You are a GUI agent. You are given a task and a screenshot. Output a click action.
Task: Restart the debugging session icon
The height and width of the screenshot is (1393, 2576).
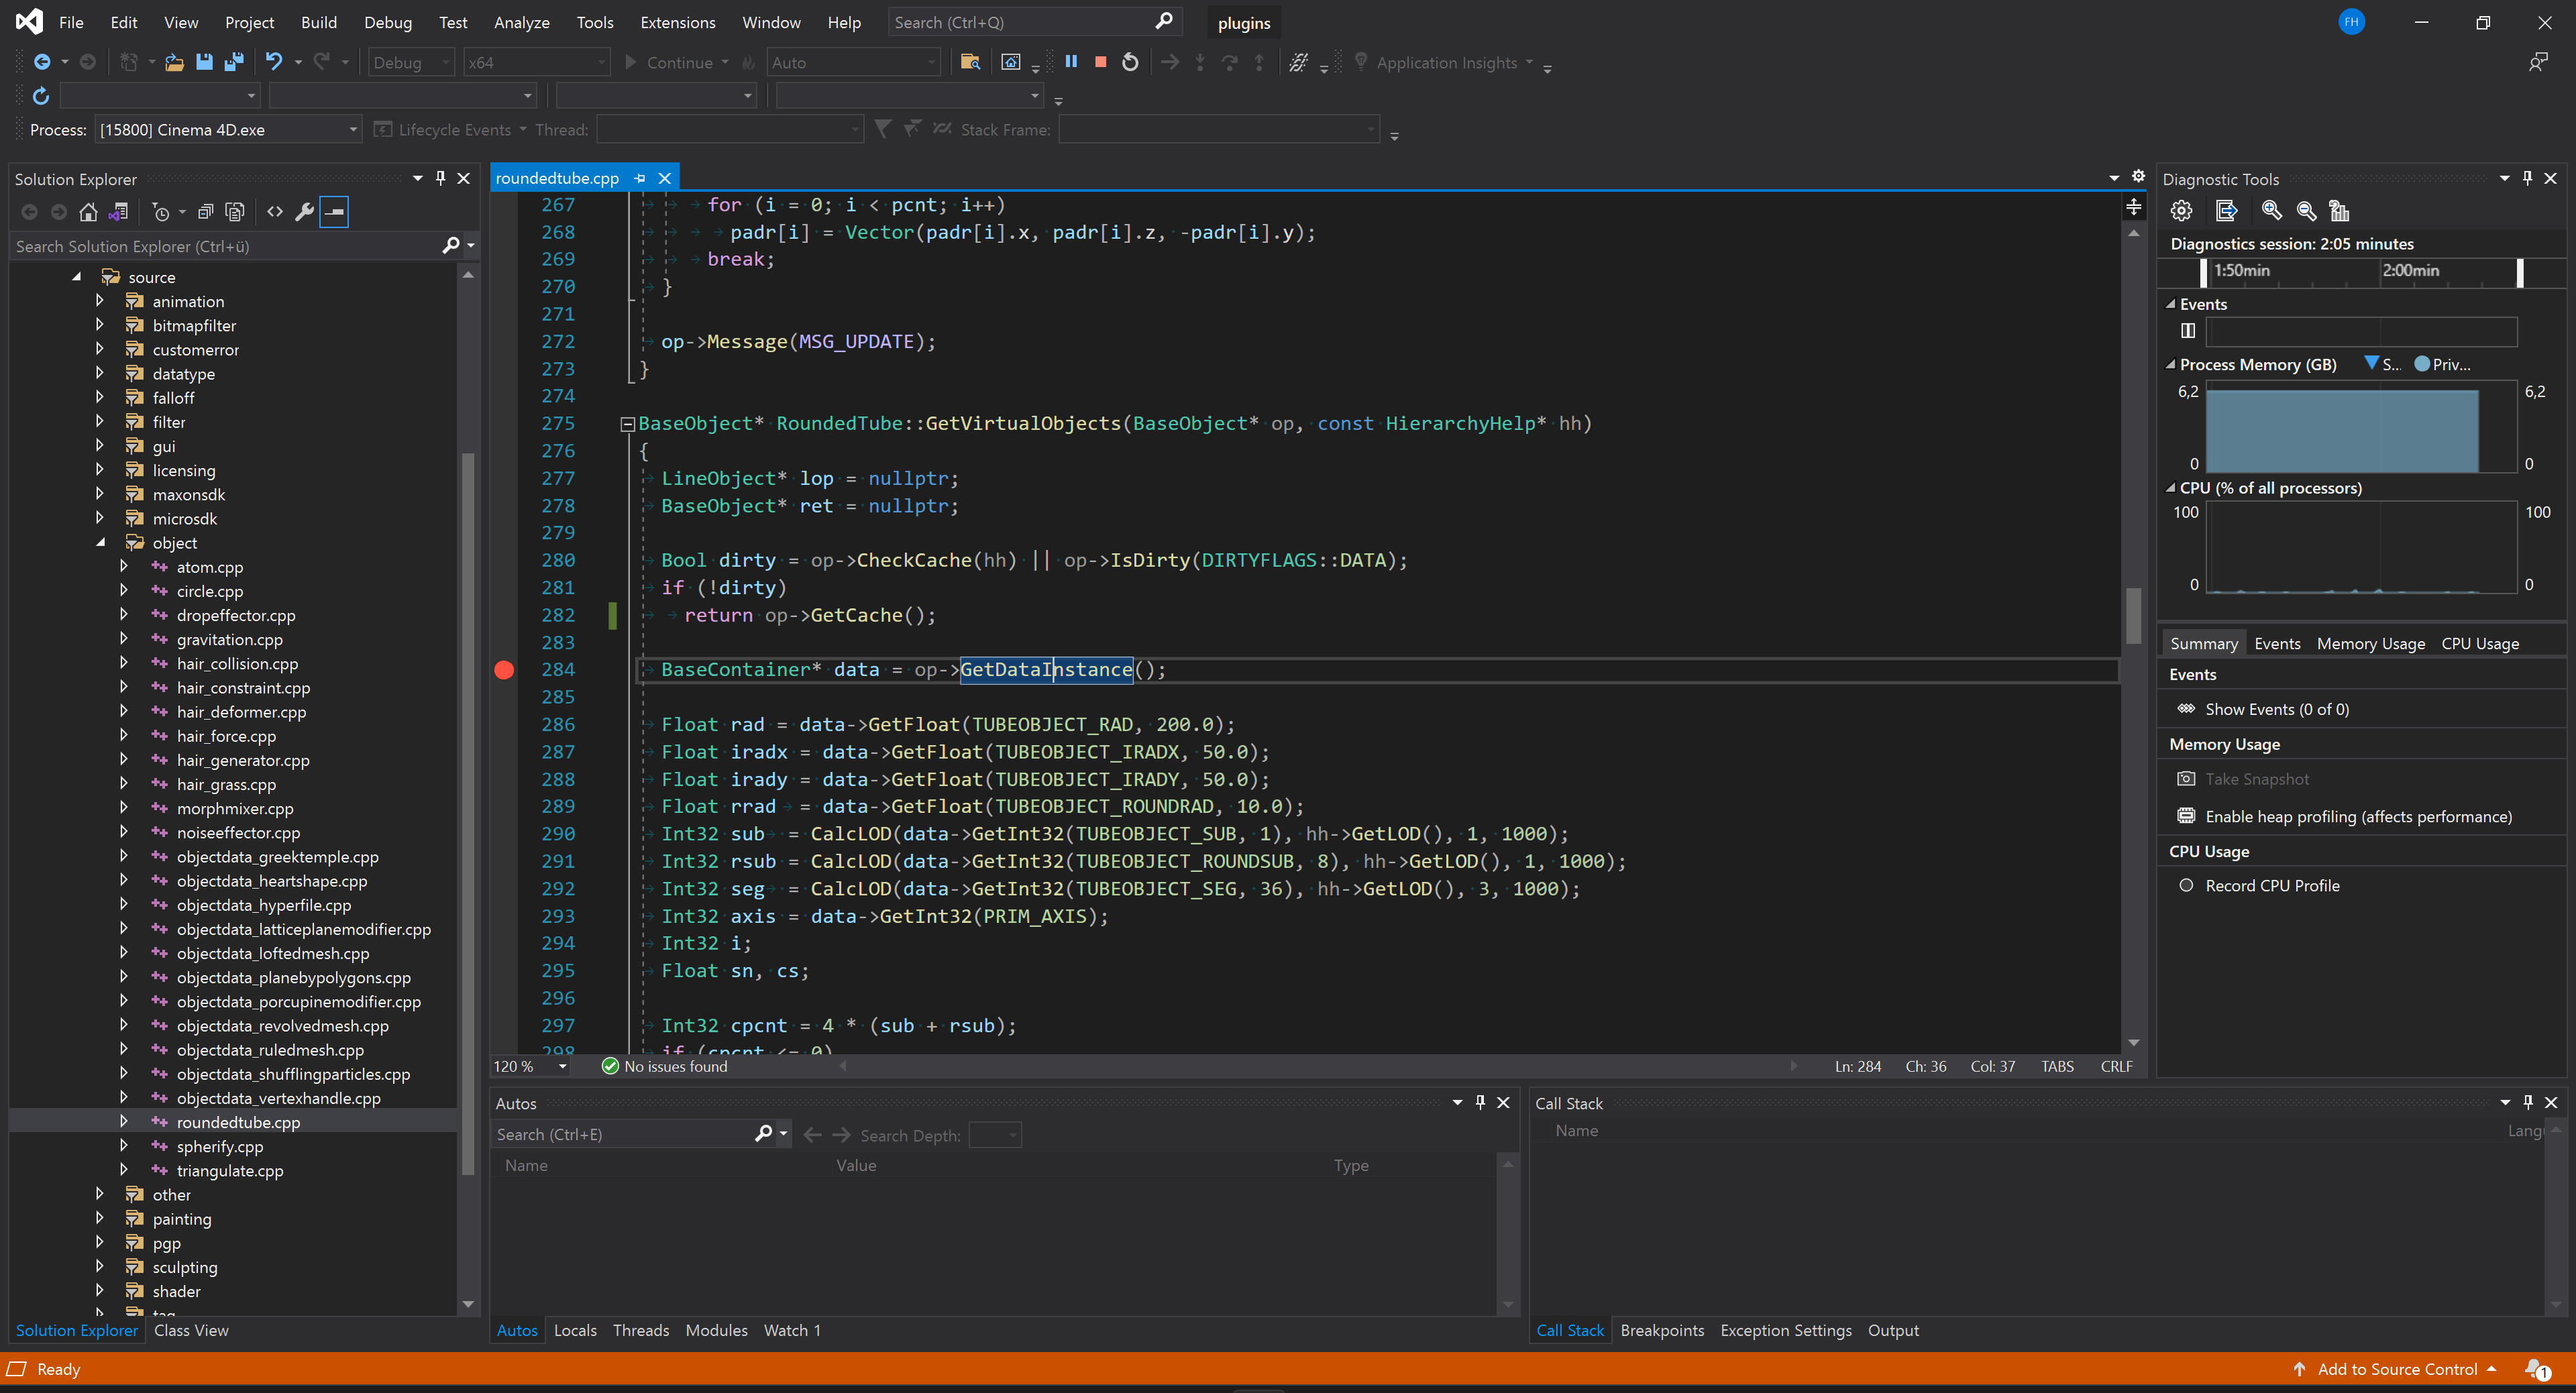1130,61
